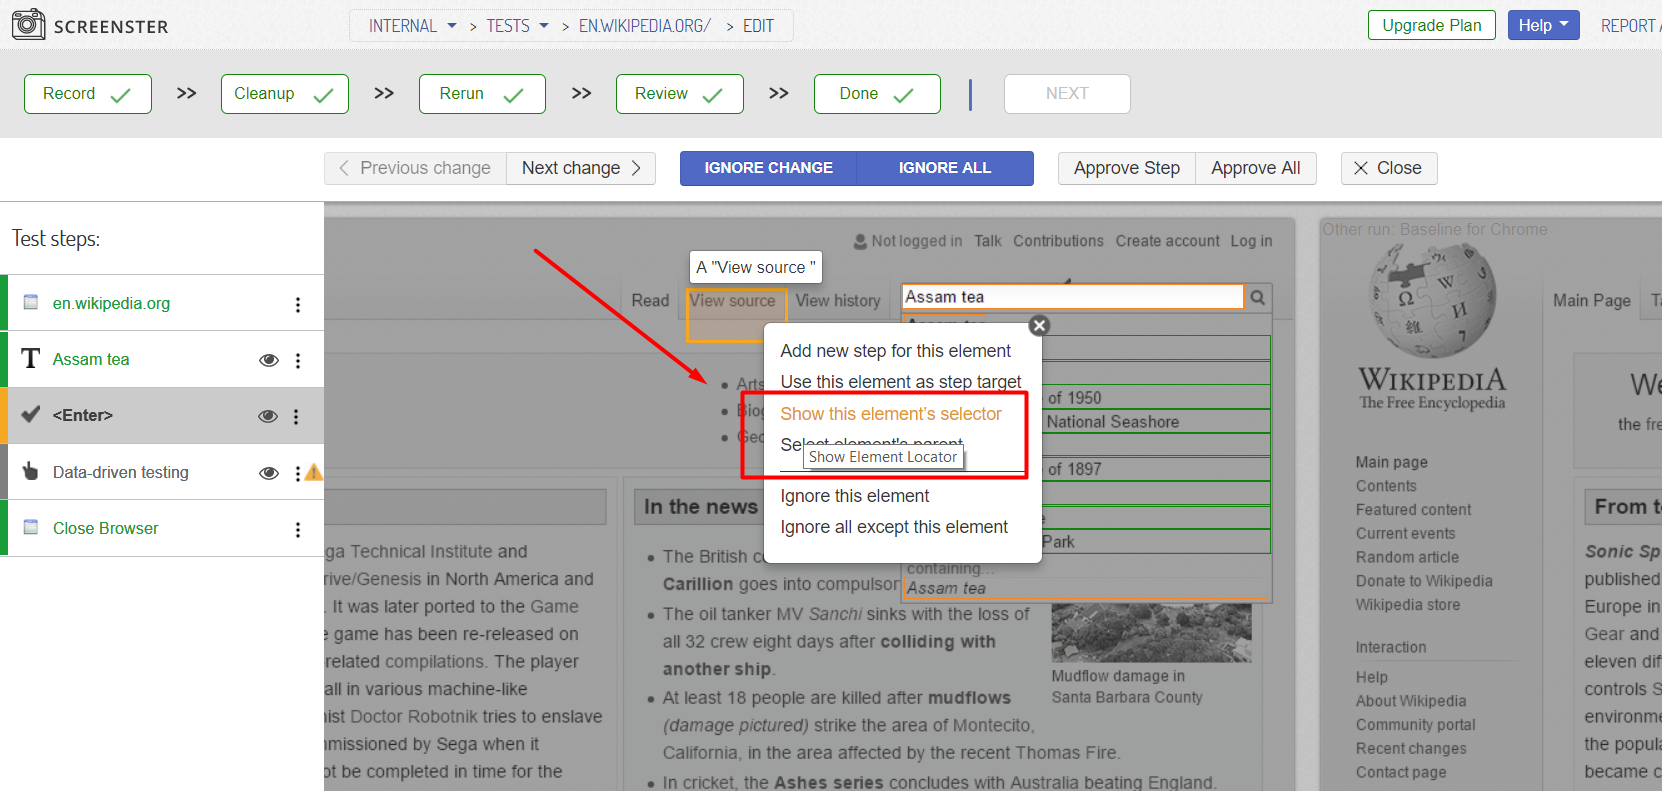Viewport: 1662px width, 791px height.
Task: Click checkmark icon of Enter step
Action: 31,414
